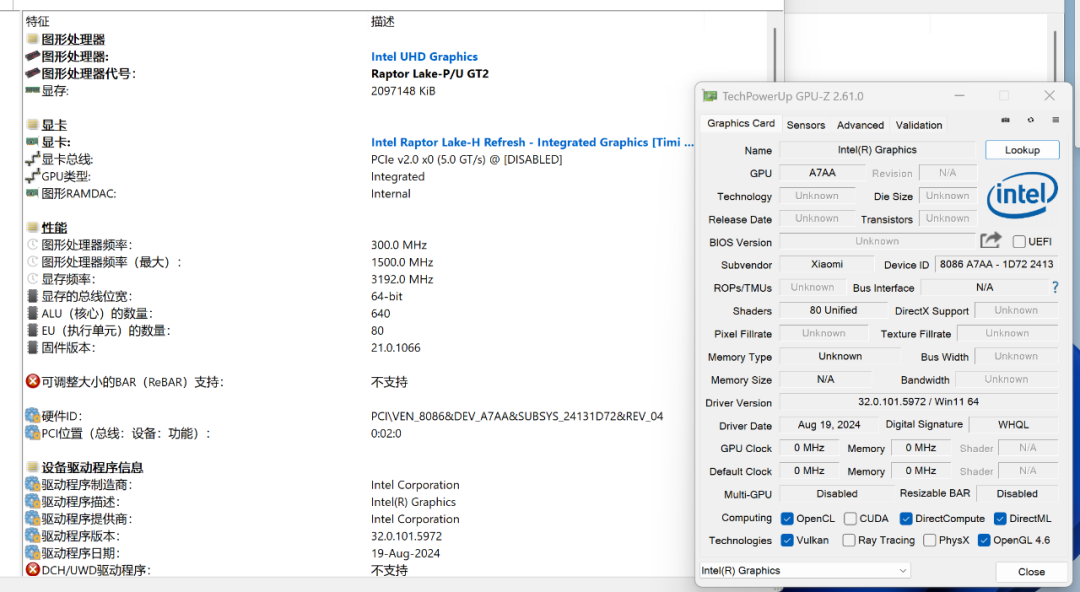Click the share icon beside BIOS Version

[x=990, y=241]
